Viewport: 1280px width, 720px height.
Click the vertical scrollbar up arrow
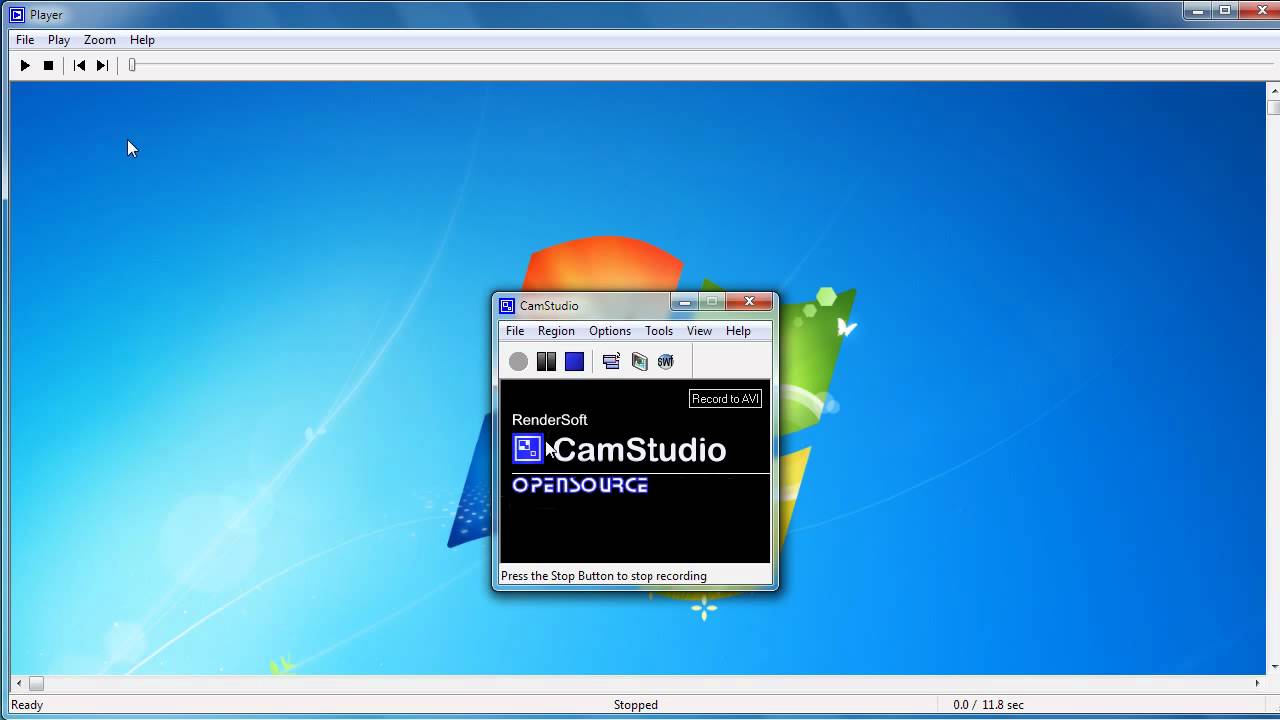coord(1273,90)
